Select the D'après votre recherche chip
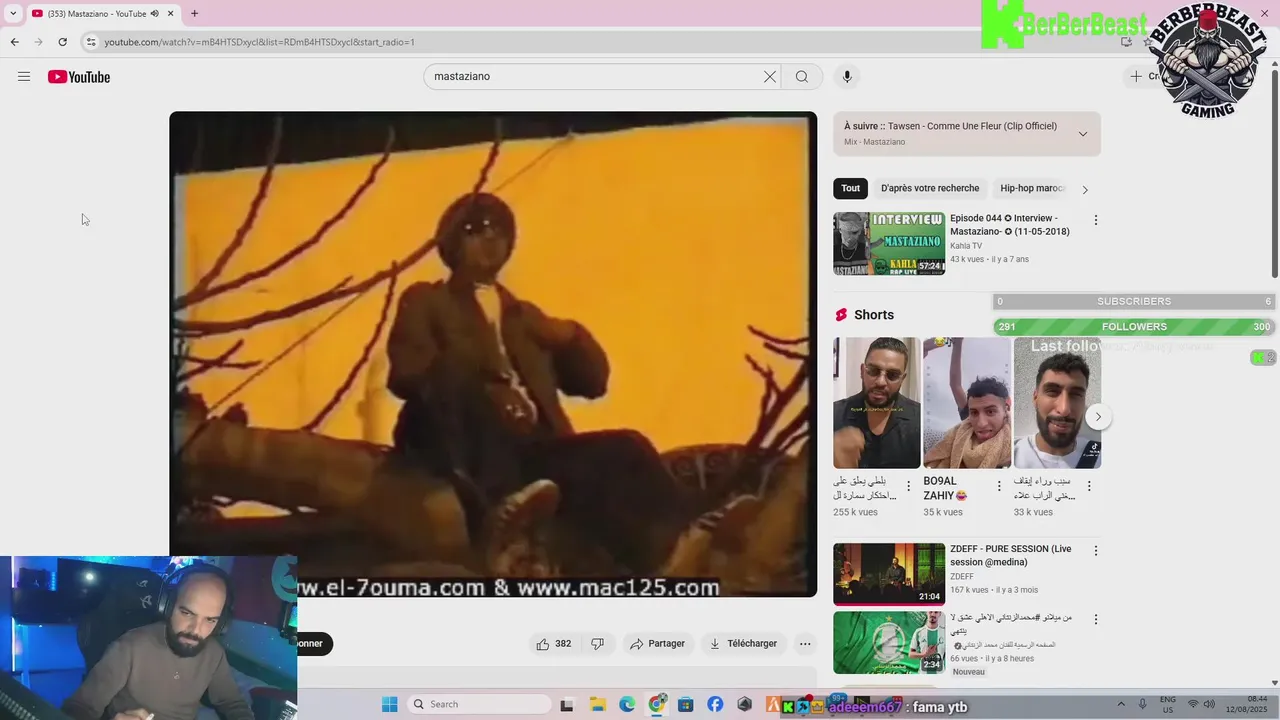Image resolution: width=1280 pixels, height=720 pixels. pyautogui.click(x=930, y=188)
